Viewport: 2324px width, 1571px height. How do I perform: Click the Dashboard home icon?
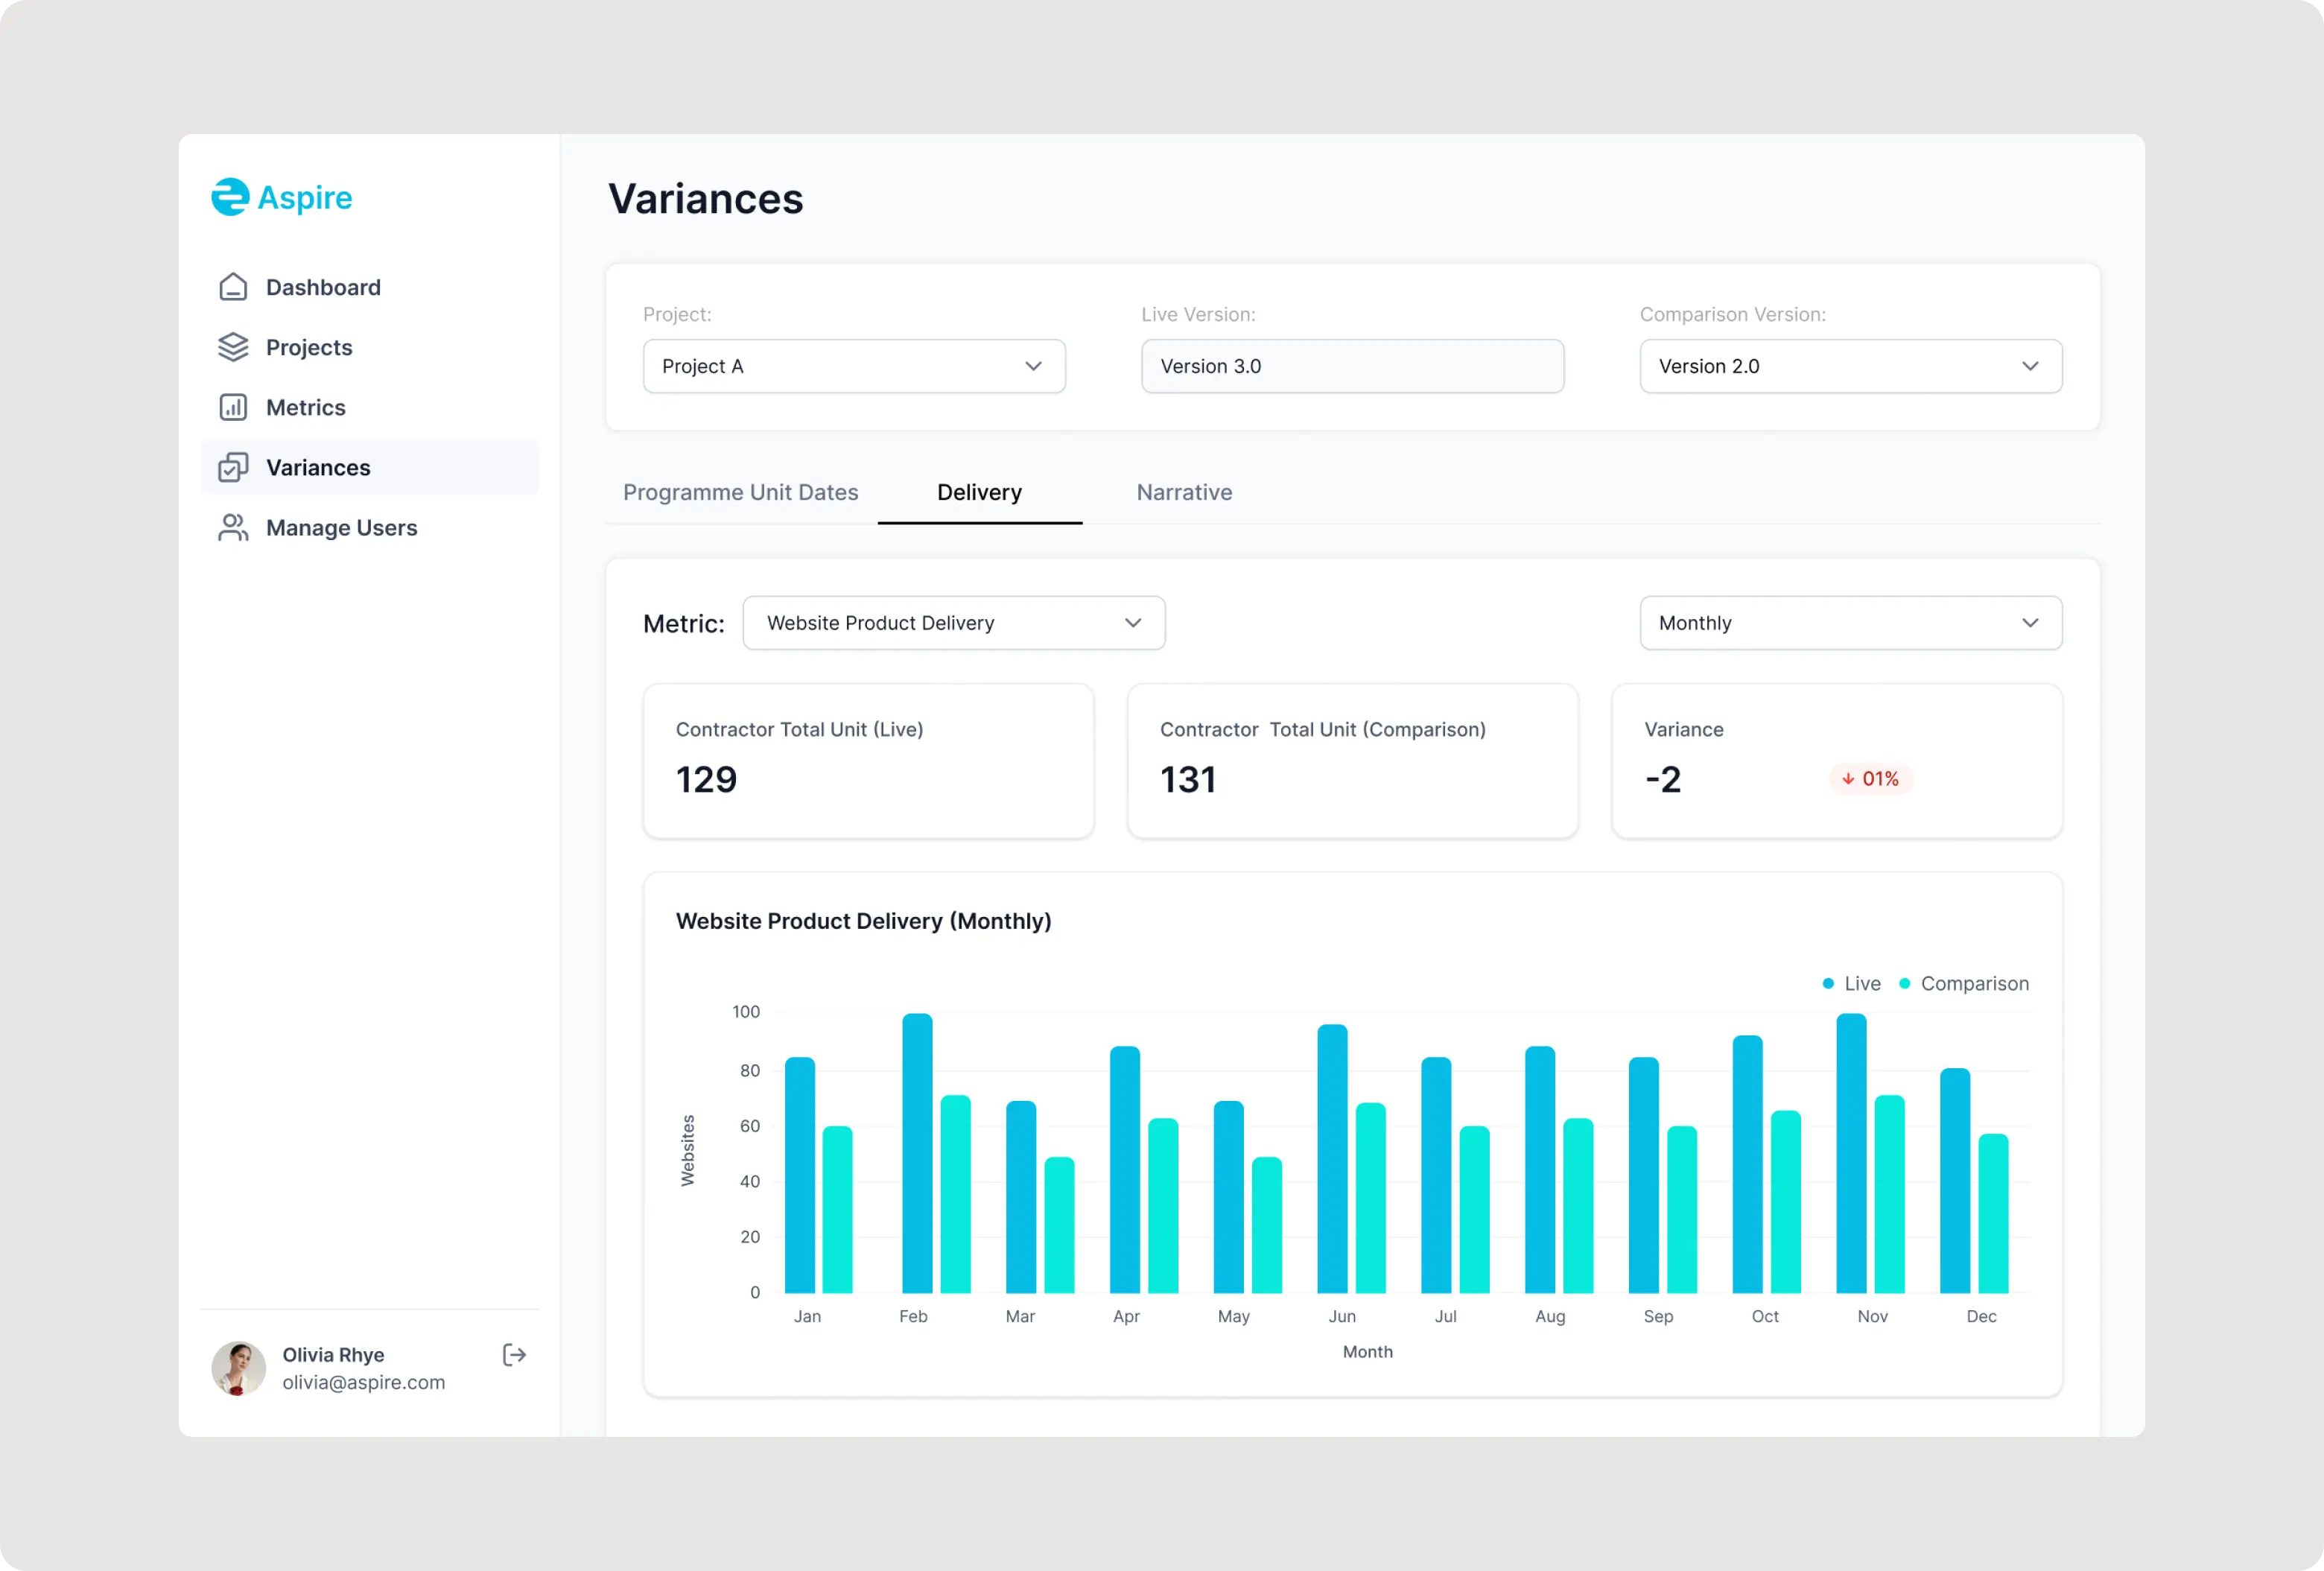(233, 287)
